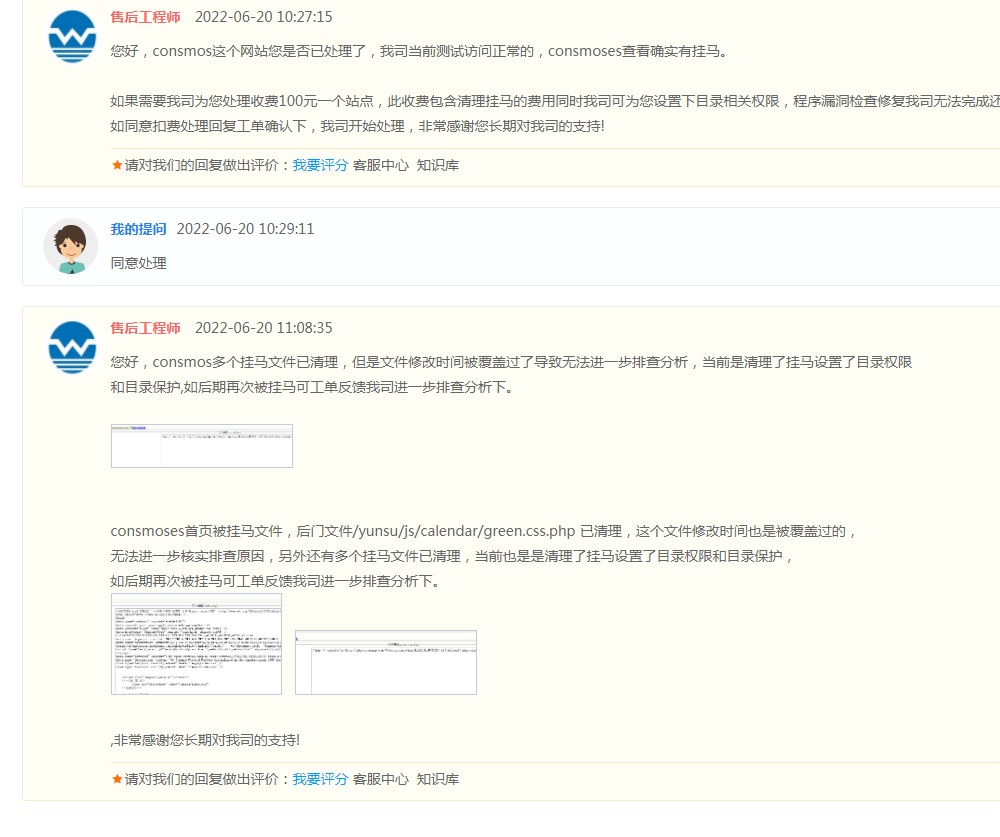Viewport: 1000px width, 837px height.
Task: Click the engineer avatar on the 10:27:15 reply
Action: pyautogui.click(x=72, y=37)
